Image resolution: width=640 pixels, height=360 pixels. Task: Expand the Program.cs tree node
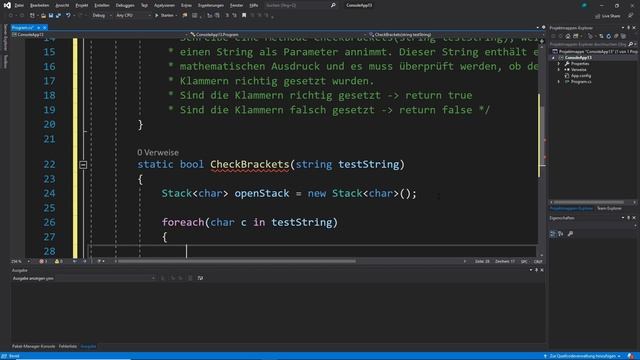(559, 82)
